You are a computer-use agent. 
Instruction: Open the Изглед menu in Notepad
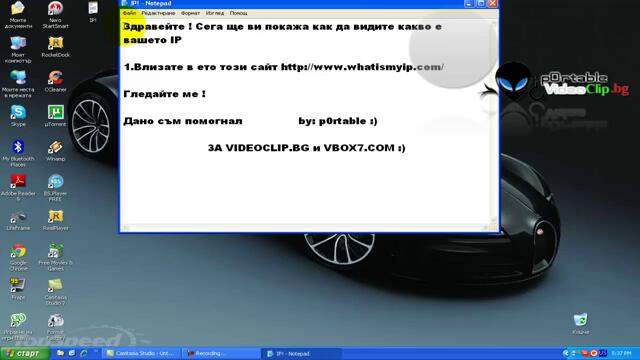click(215, 13)
